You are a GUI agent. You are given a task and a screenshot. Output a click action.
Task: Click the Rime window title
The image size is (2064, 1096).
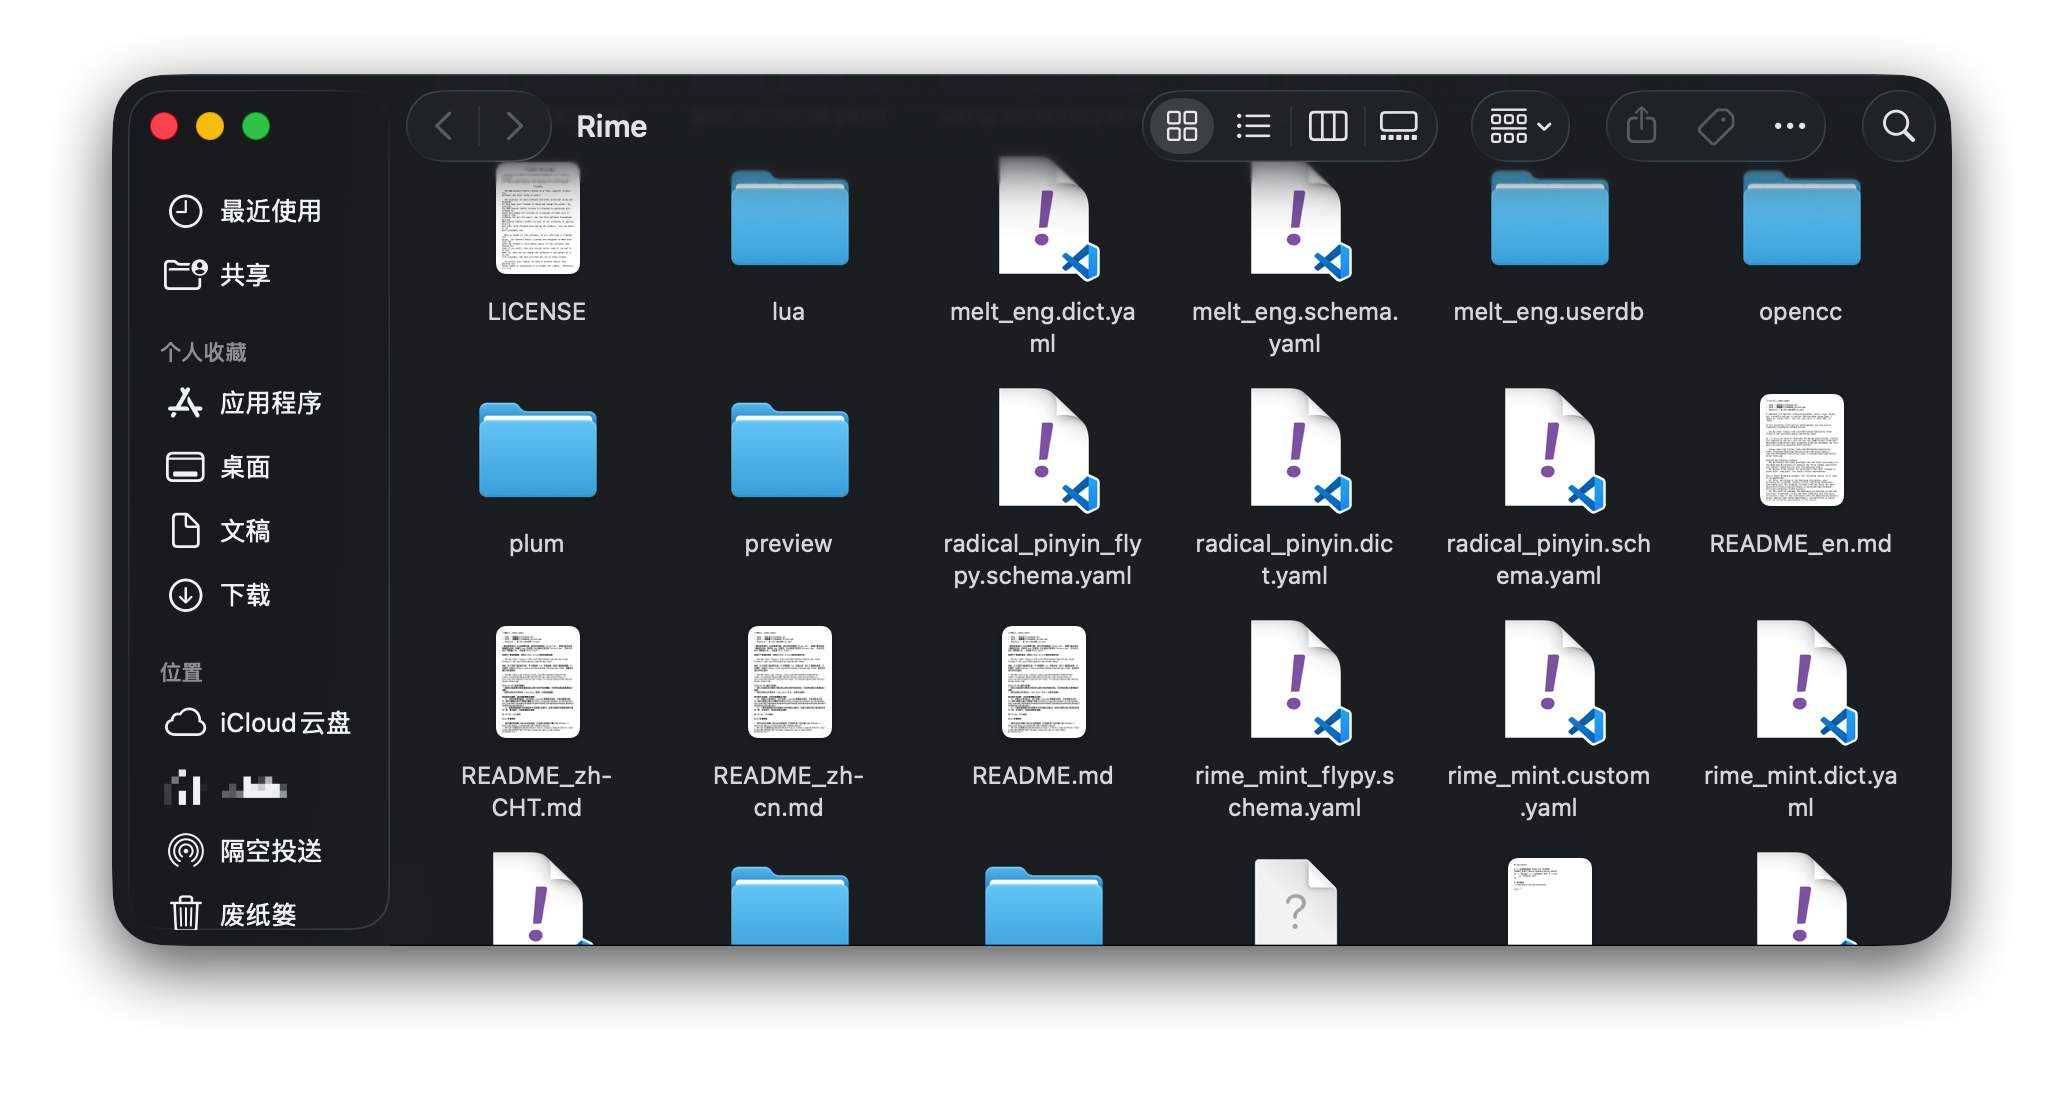coord(611,126)
